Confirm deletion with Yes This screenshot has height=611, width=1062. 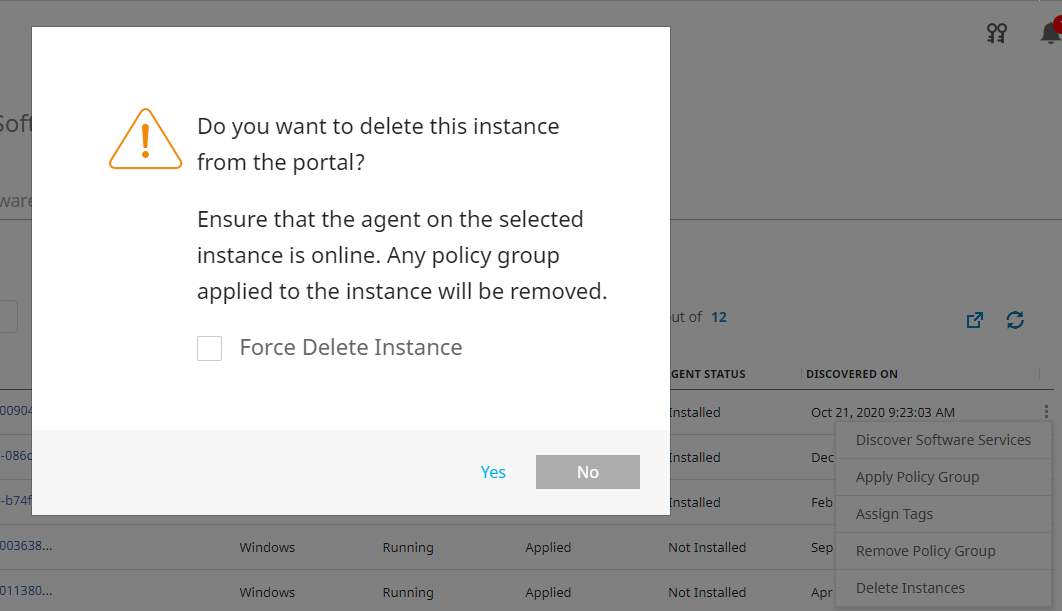pyautogui.click(x=493, y=472)
